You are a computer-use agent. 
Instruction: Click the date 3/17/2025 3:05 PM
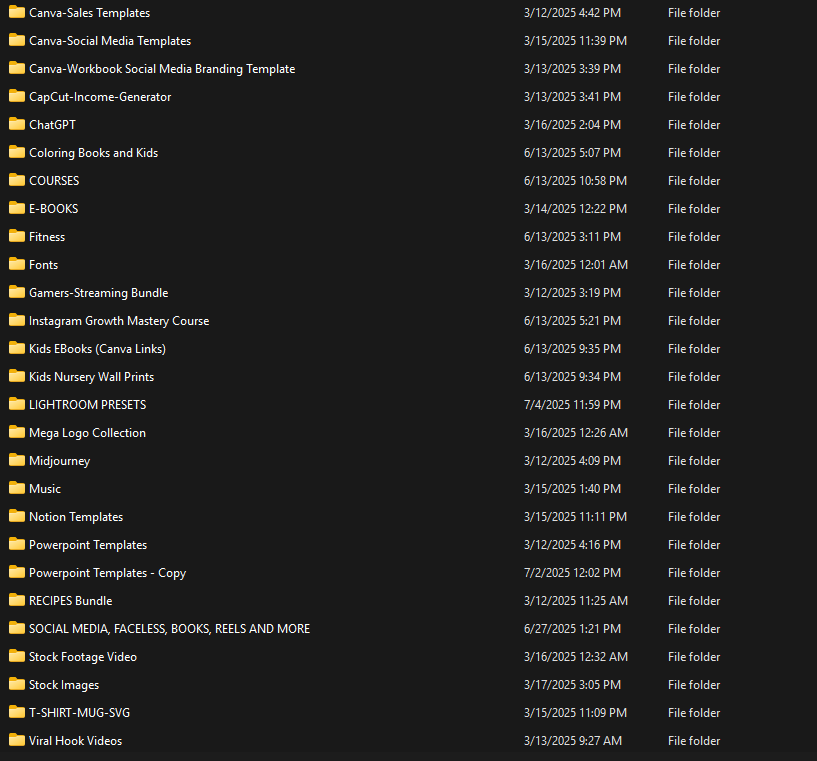click(572, 685)
